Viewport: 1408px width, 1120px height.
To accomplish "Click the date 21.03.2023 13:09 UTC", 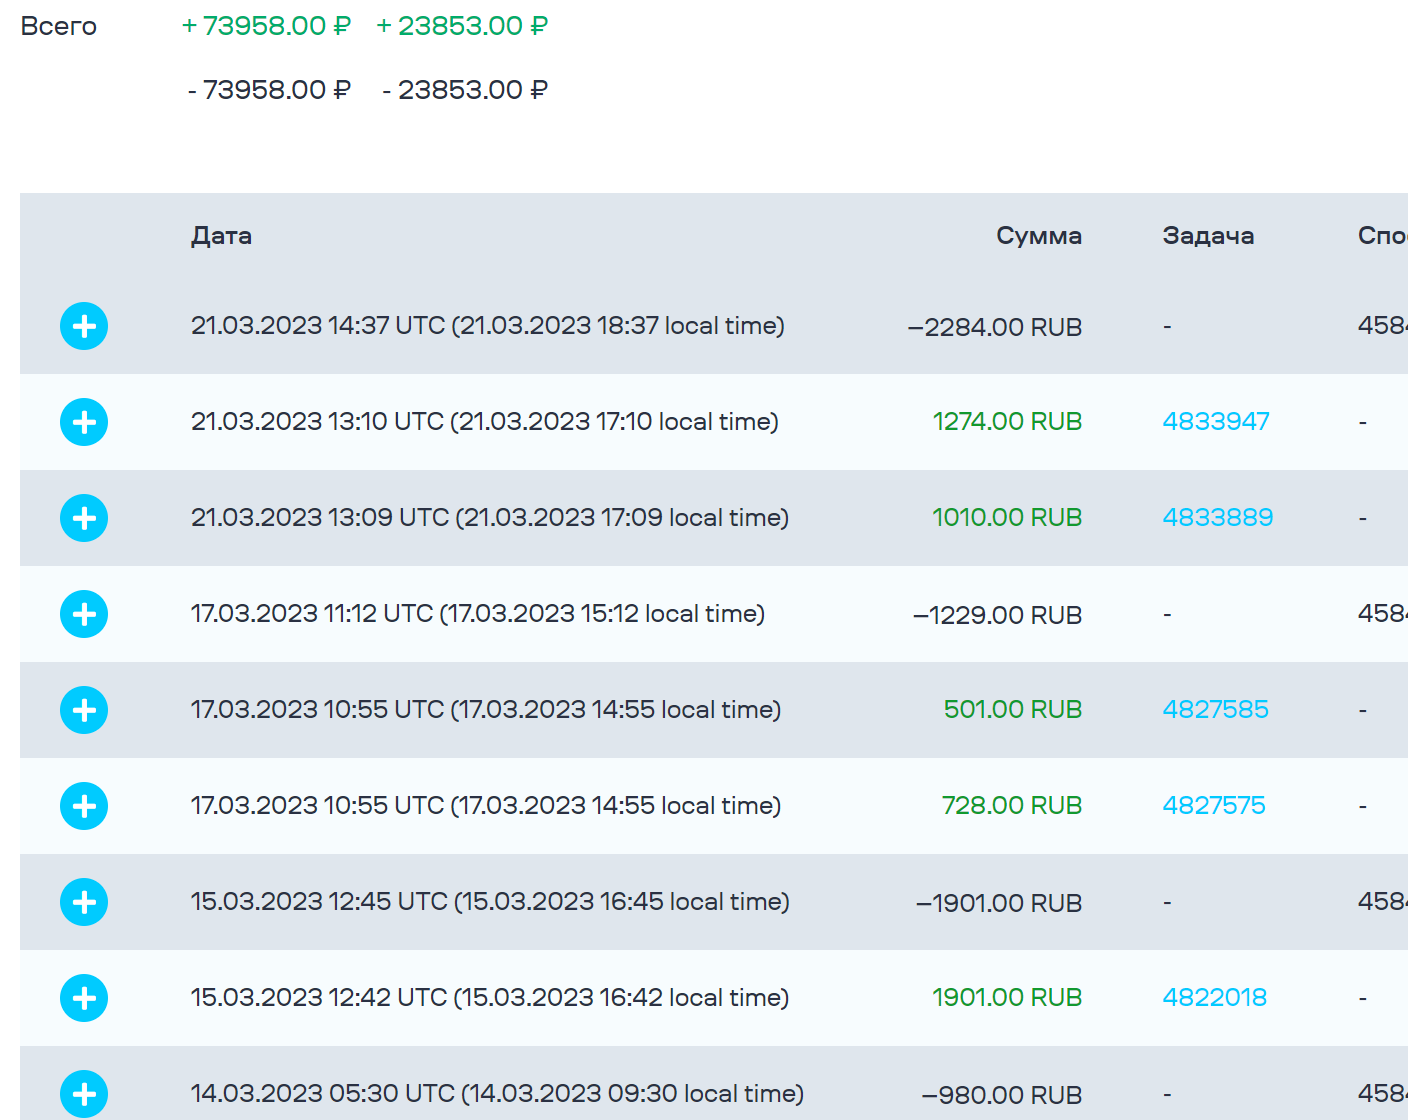I will [320, 517].
